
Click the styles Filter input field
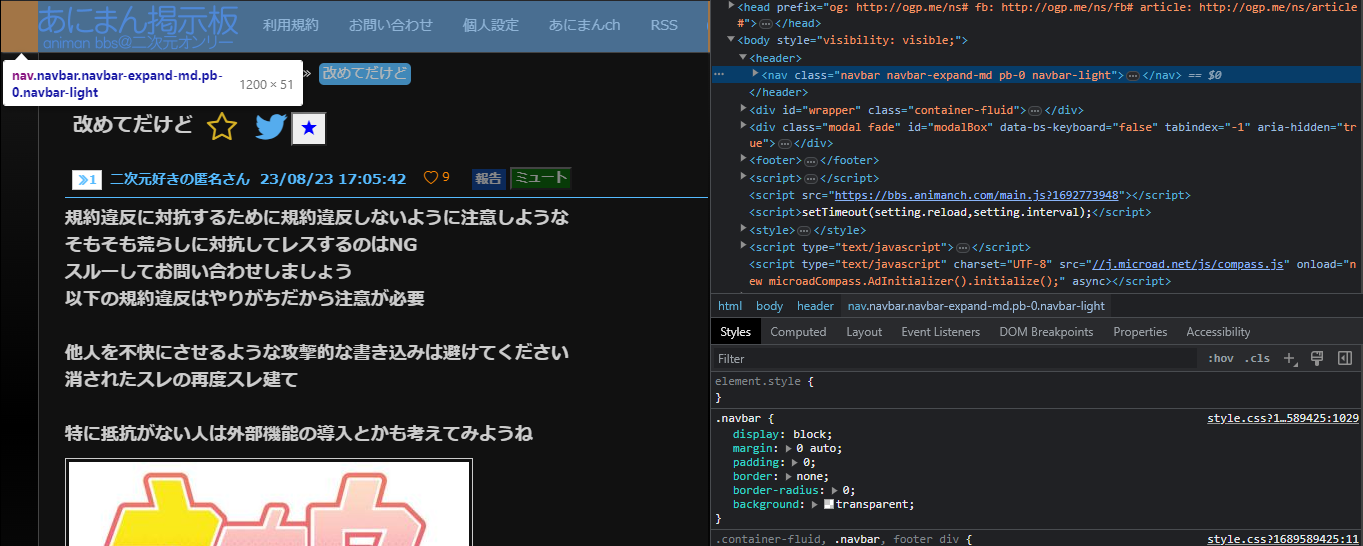950,358
